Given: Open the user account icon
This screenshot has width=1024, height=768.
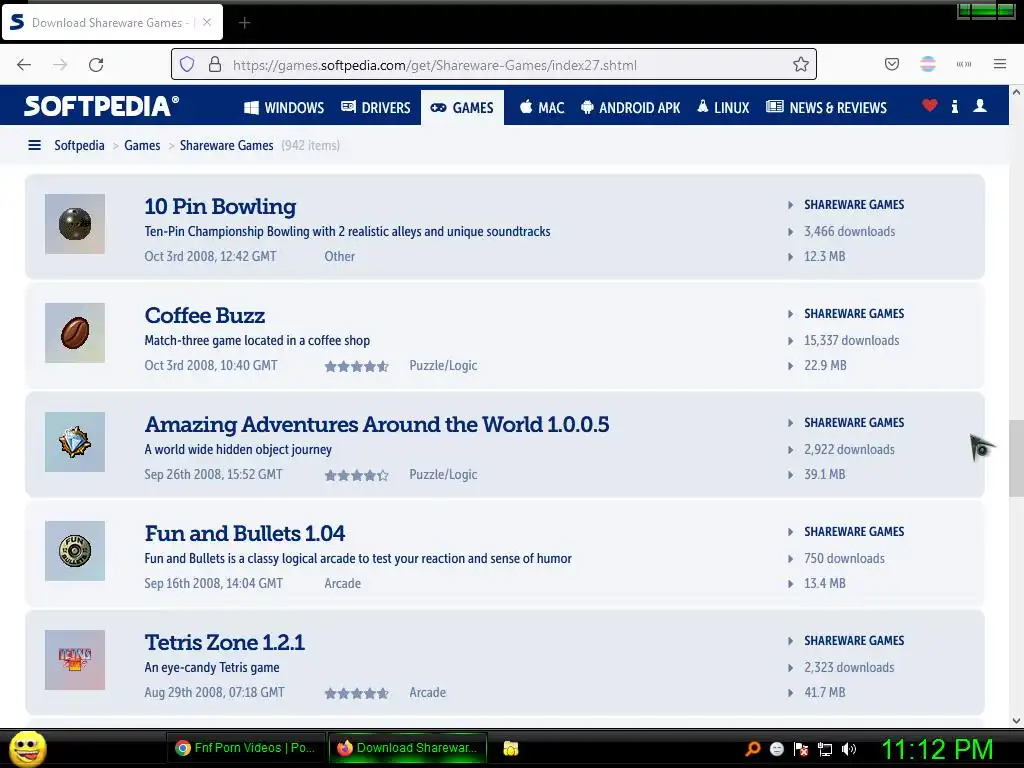Looking at the screenshot, I should [x=980, y=105].
